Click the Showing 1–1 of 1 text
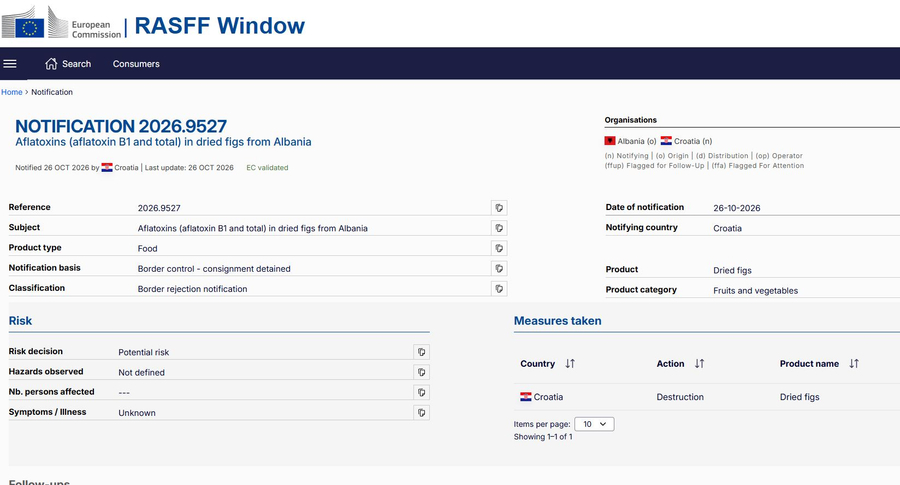Viewport: 900px width, 485px height. pyautogui.click(x=543, y=437)
